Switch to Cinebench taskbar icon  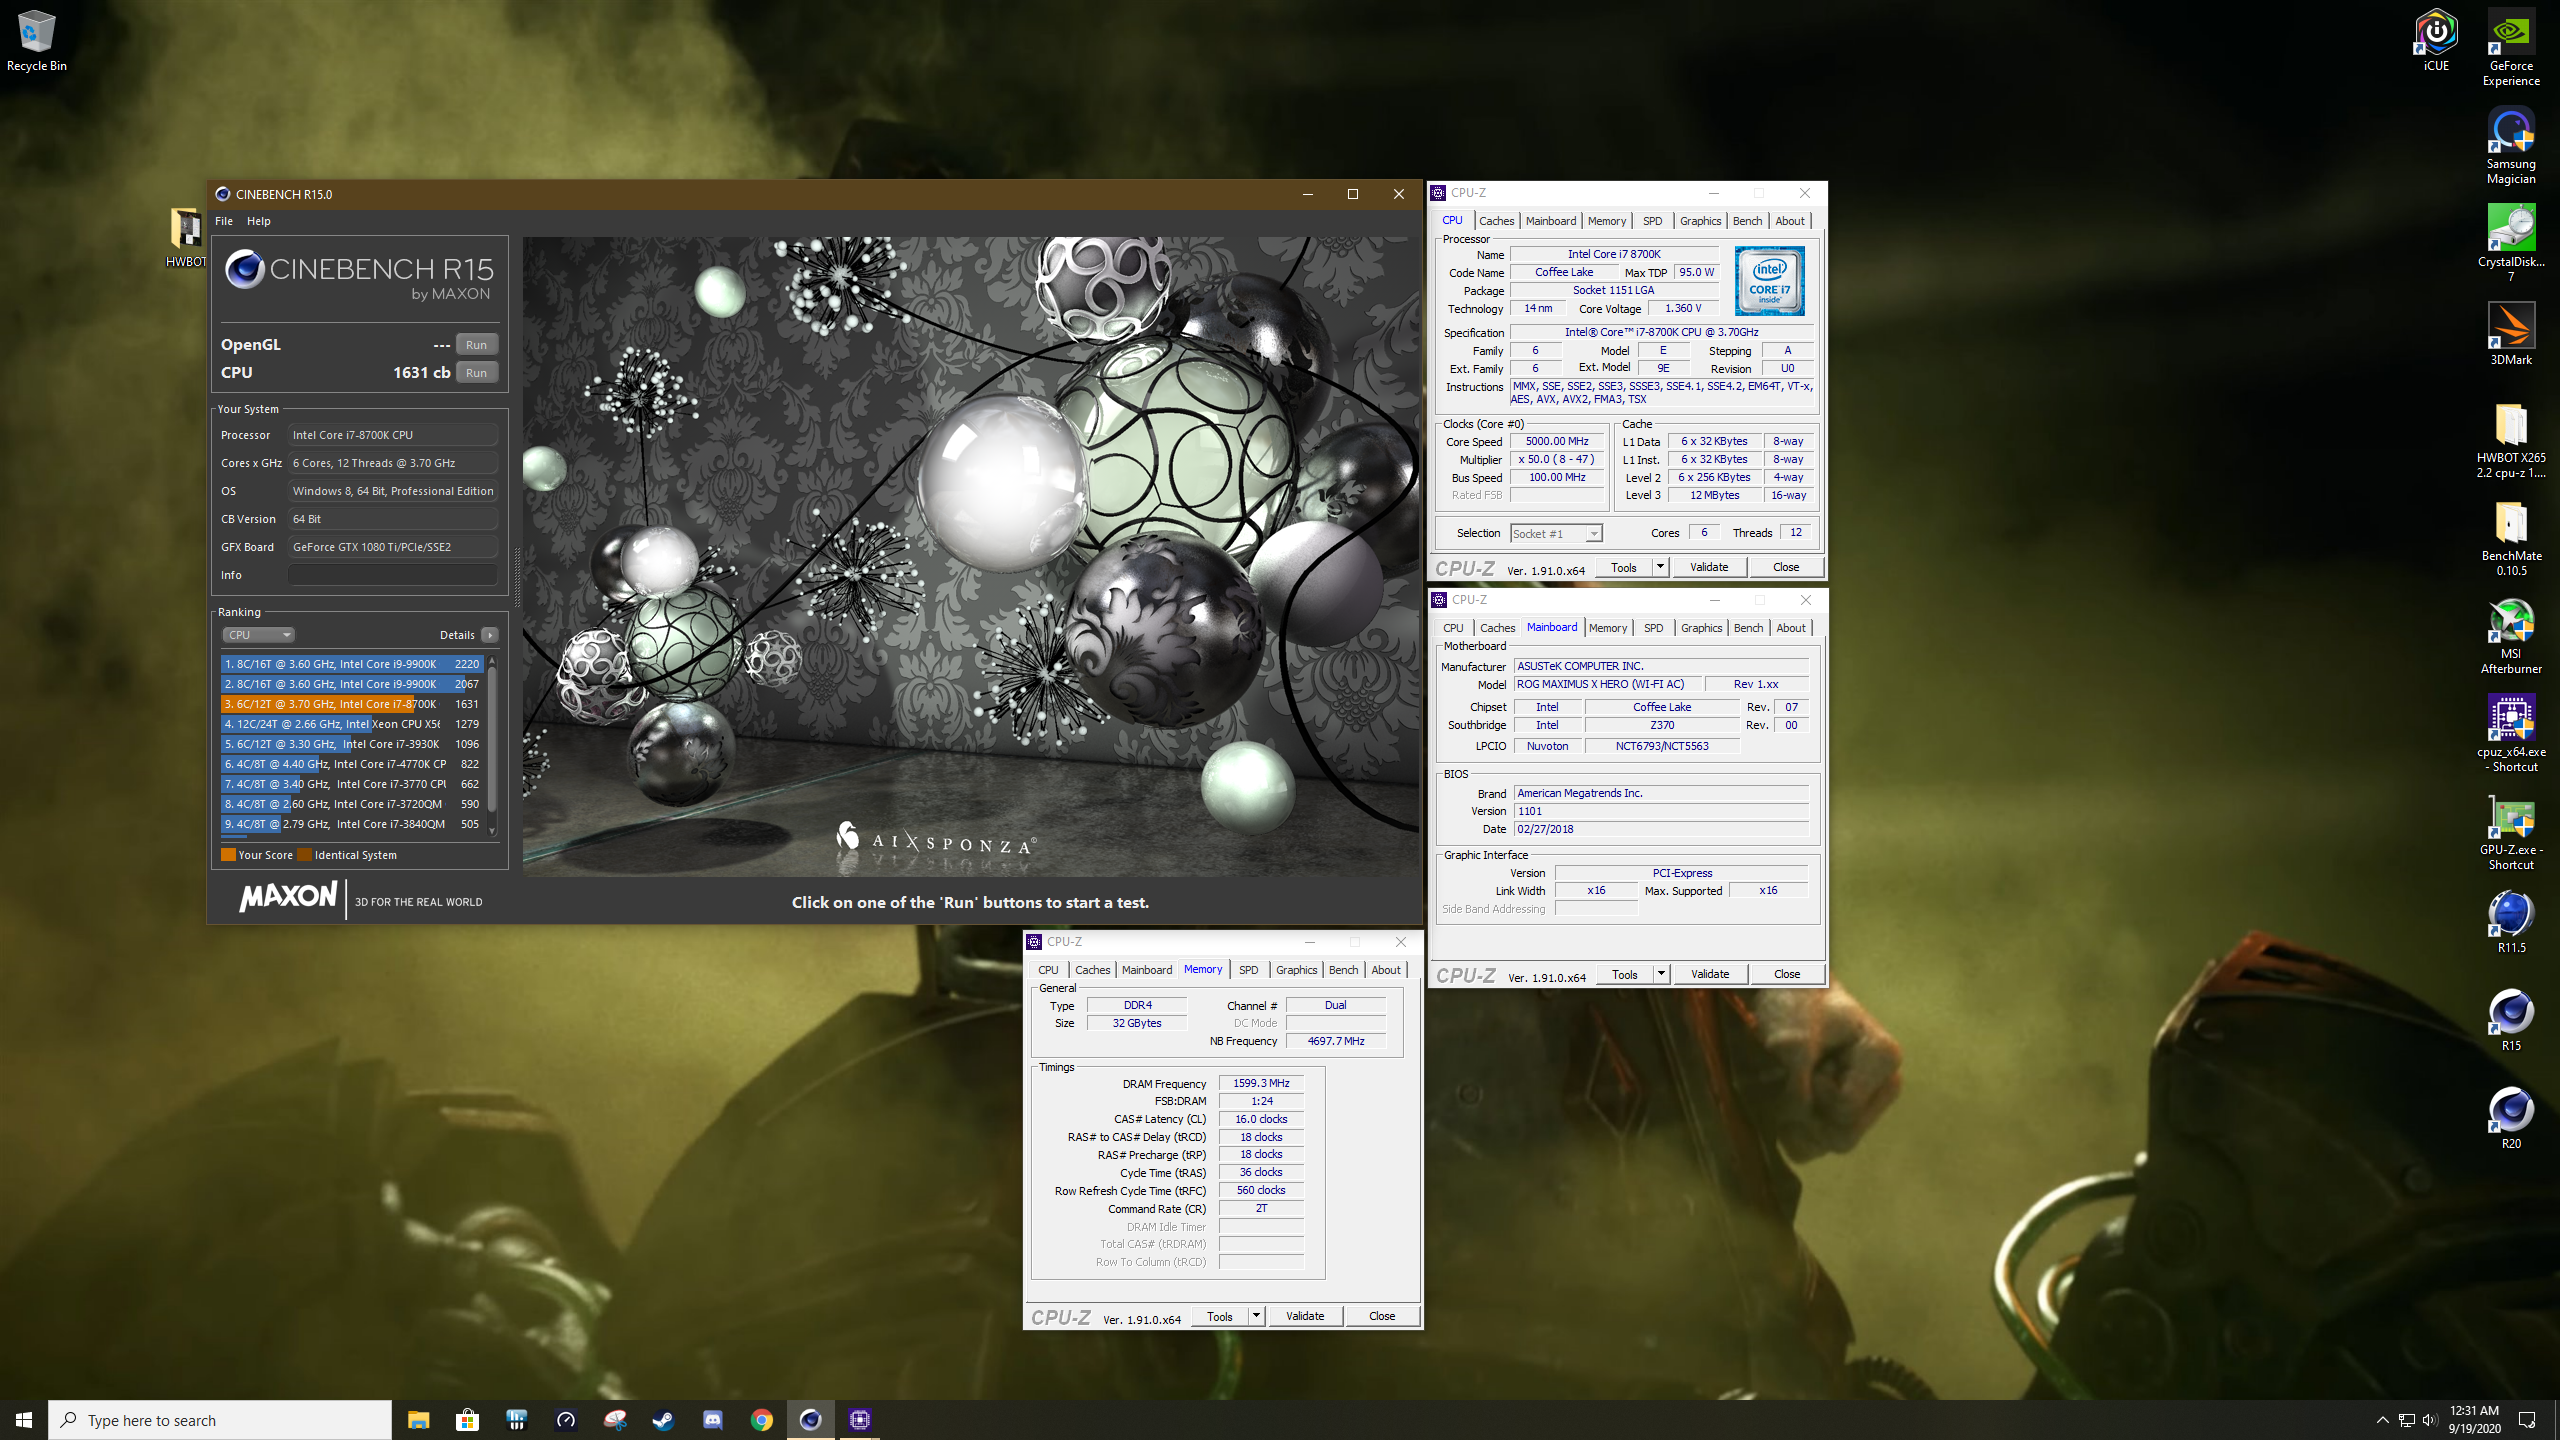[810, 1420]
